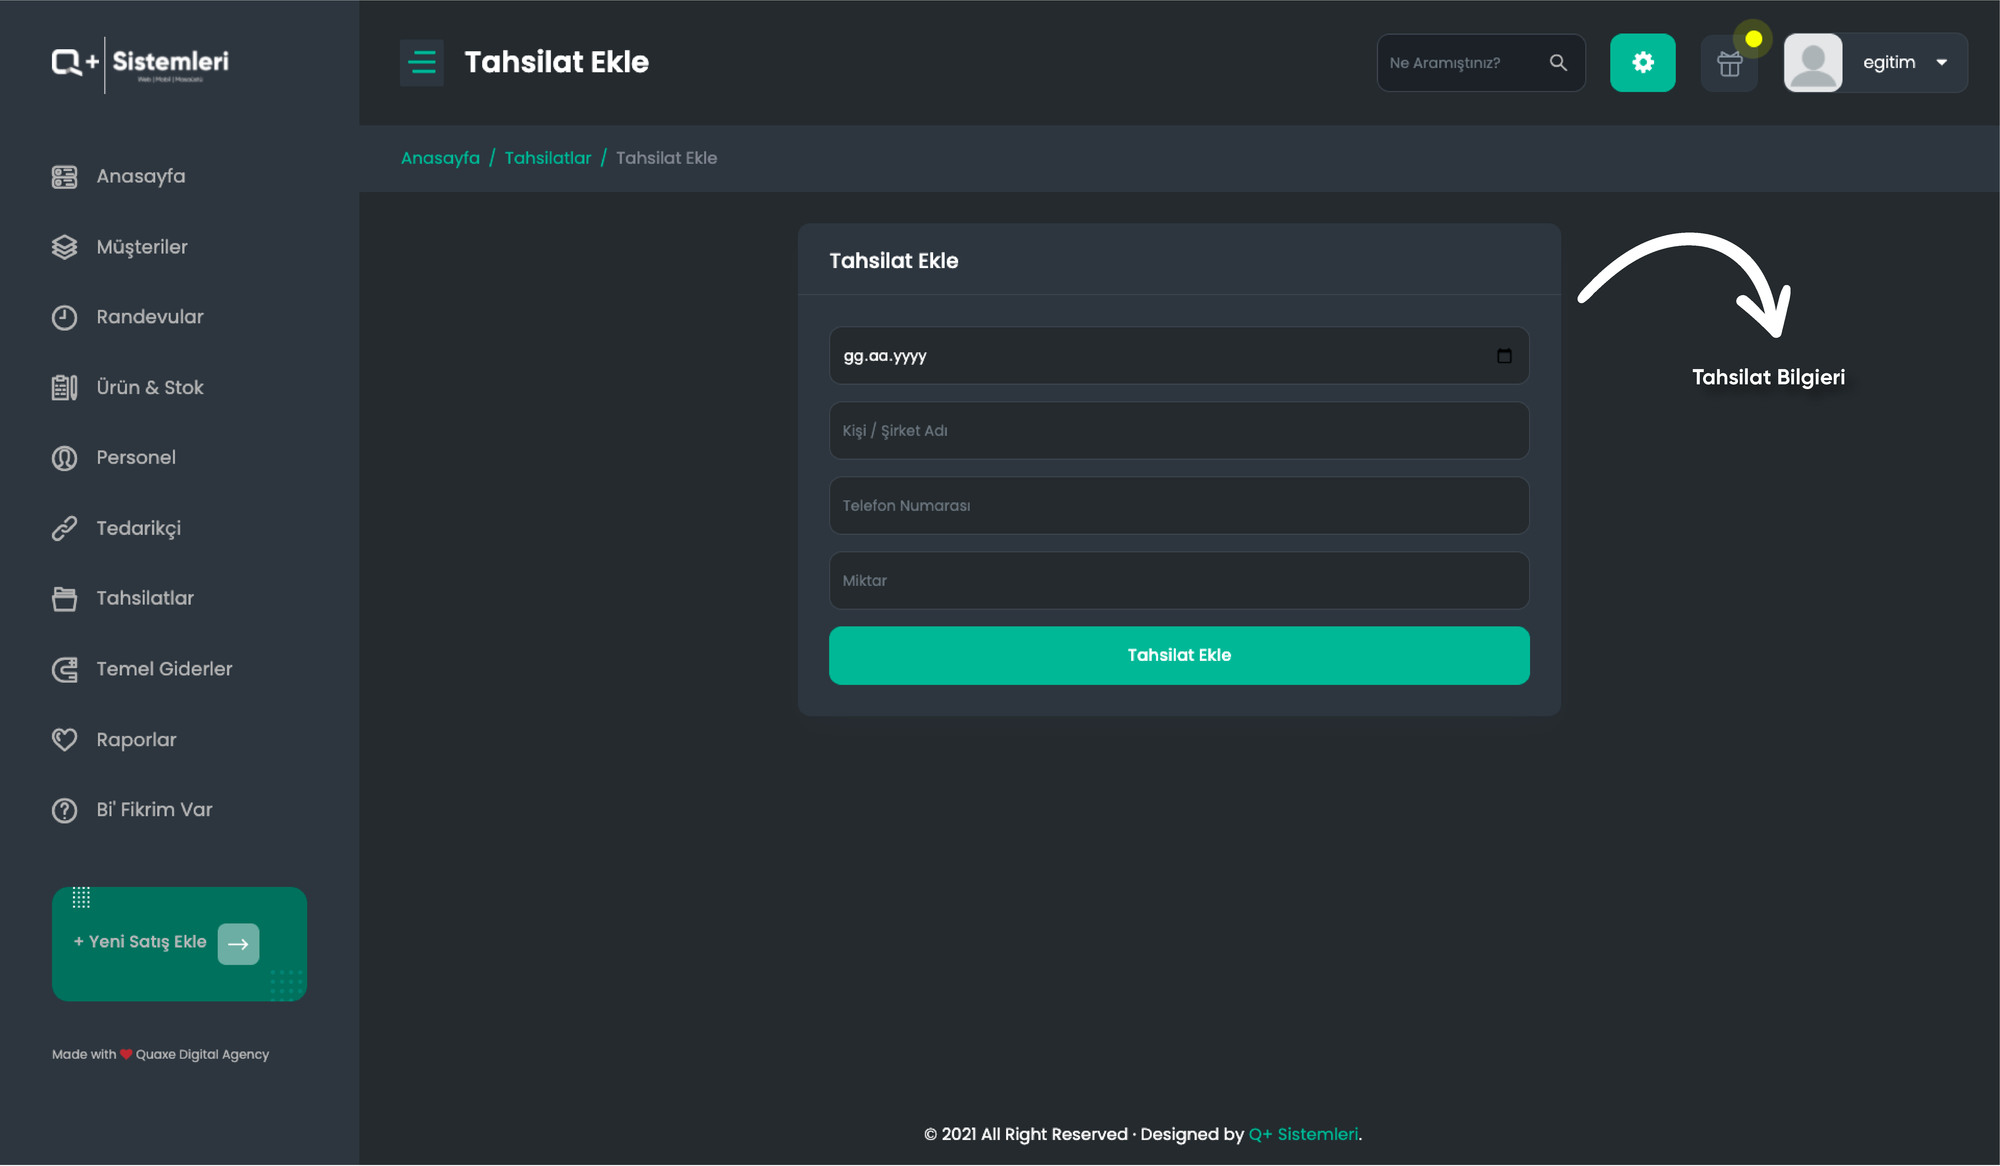Click the Bi' Fikrim Var question icon
The height and width of the screenshot is (1166, 2000).
64,810
